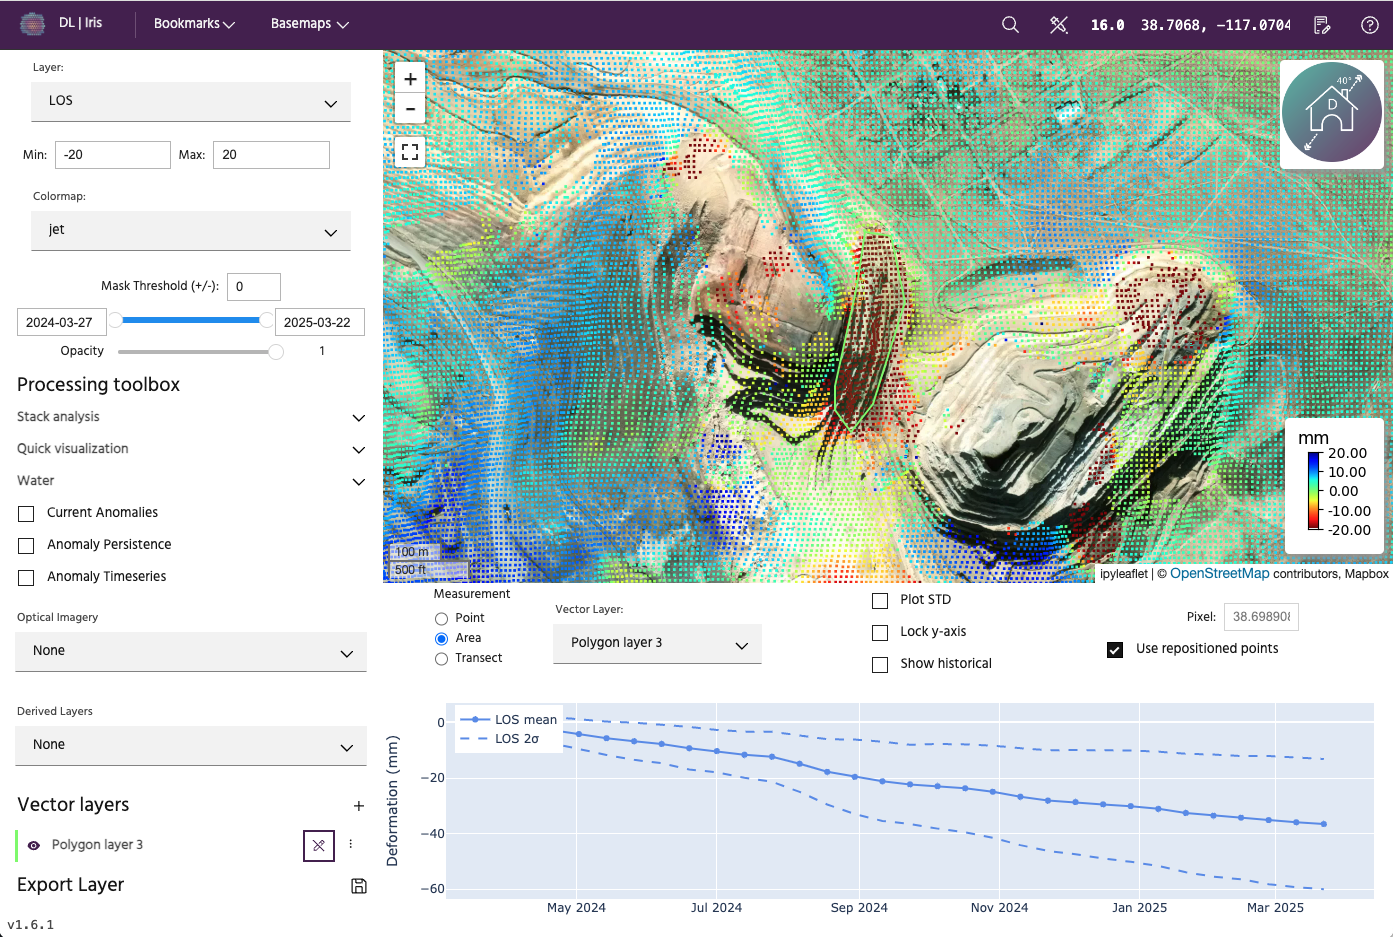Click the search magnifier icon

[1010, 25]
